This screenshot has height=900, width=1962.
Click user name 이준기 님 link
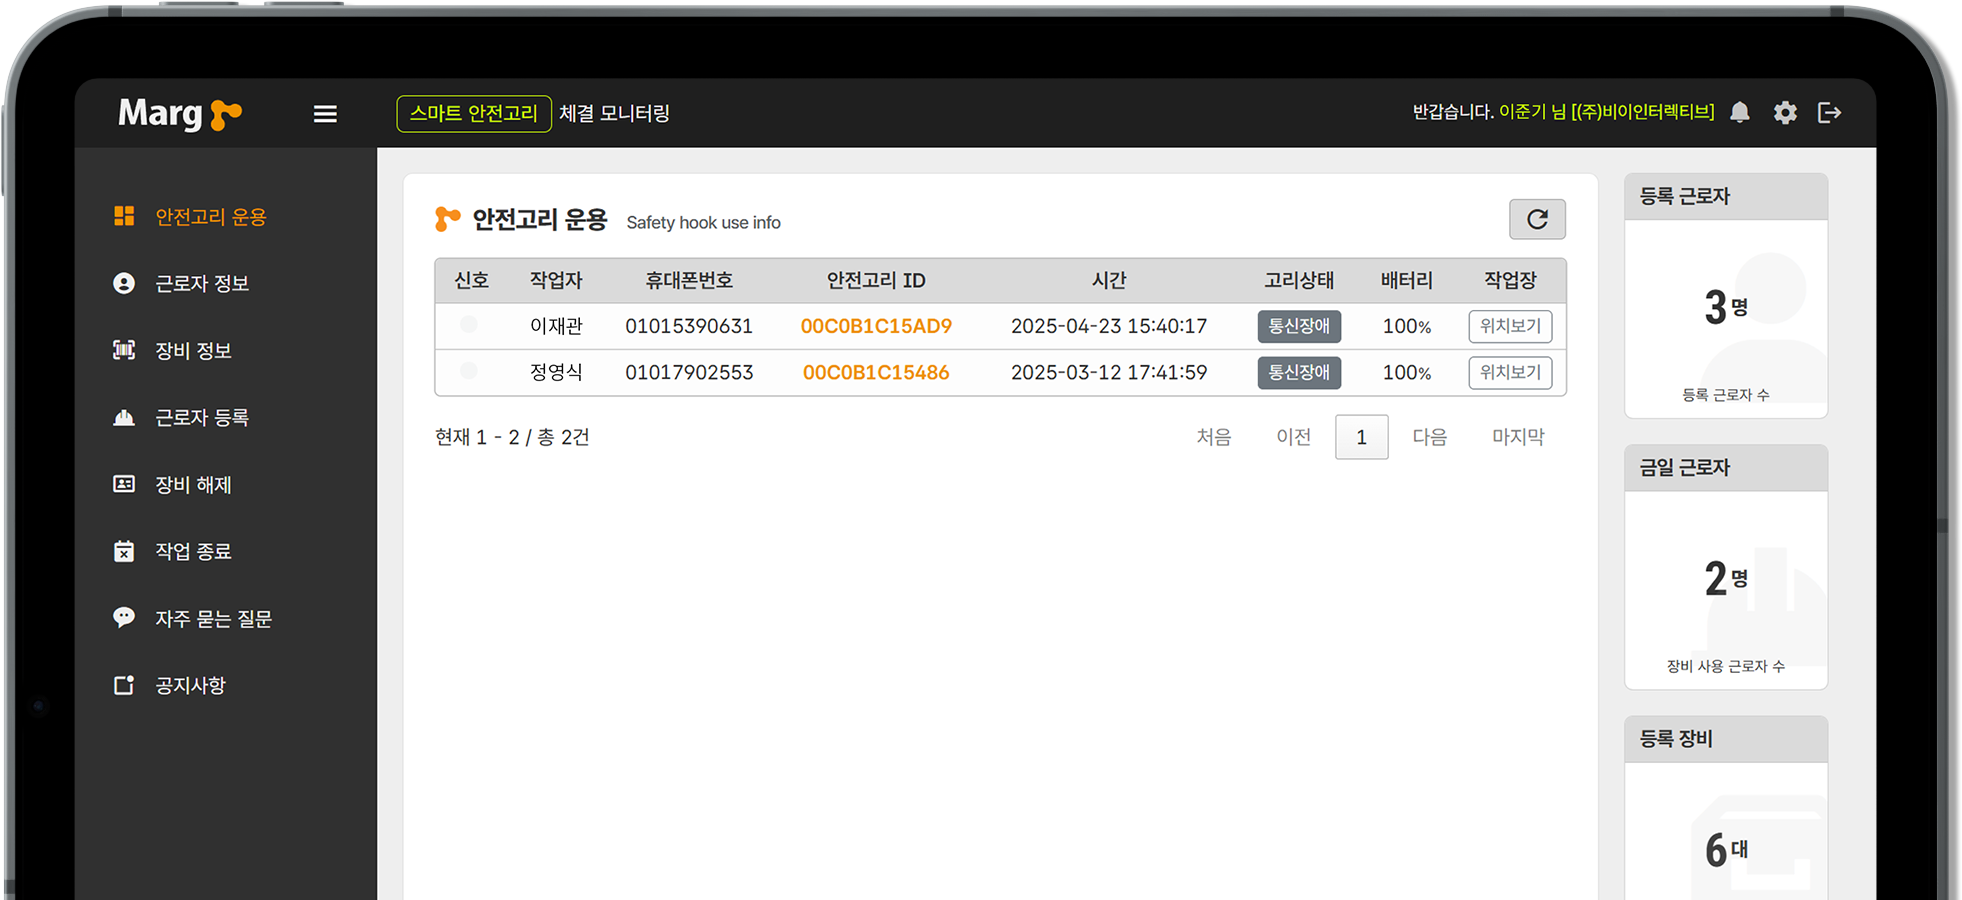[1532, 112]
